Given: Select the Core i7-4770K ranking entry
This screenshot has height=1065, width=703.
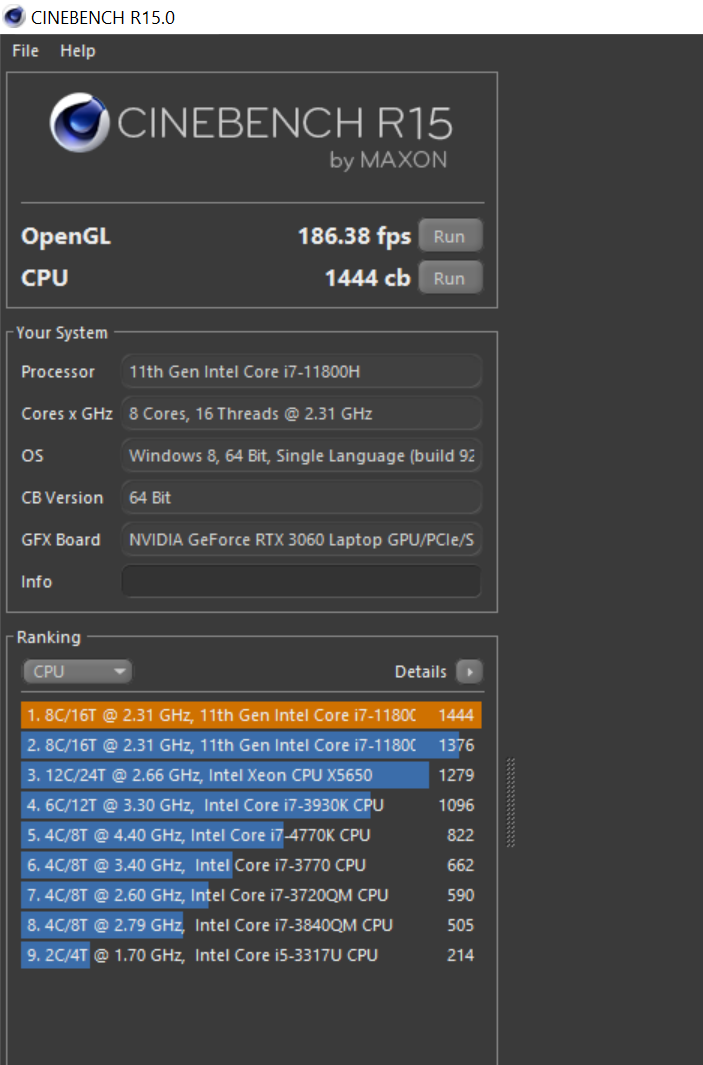Looking at the screenshot, I should pos(251,835).
